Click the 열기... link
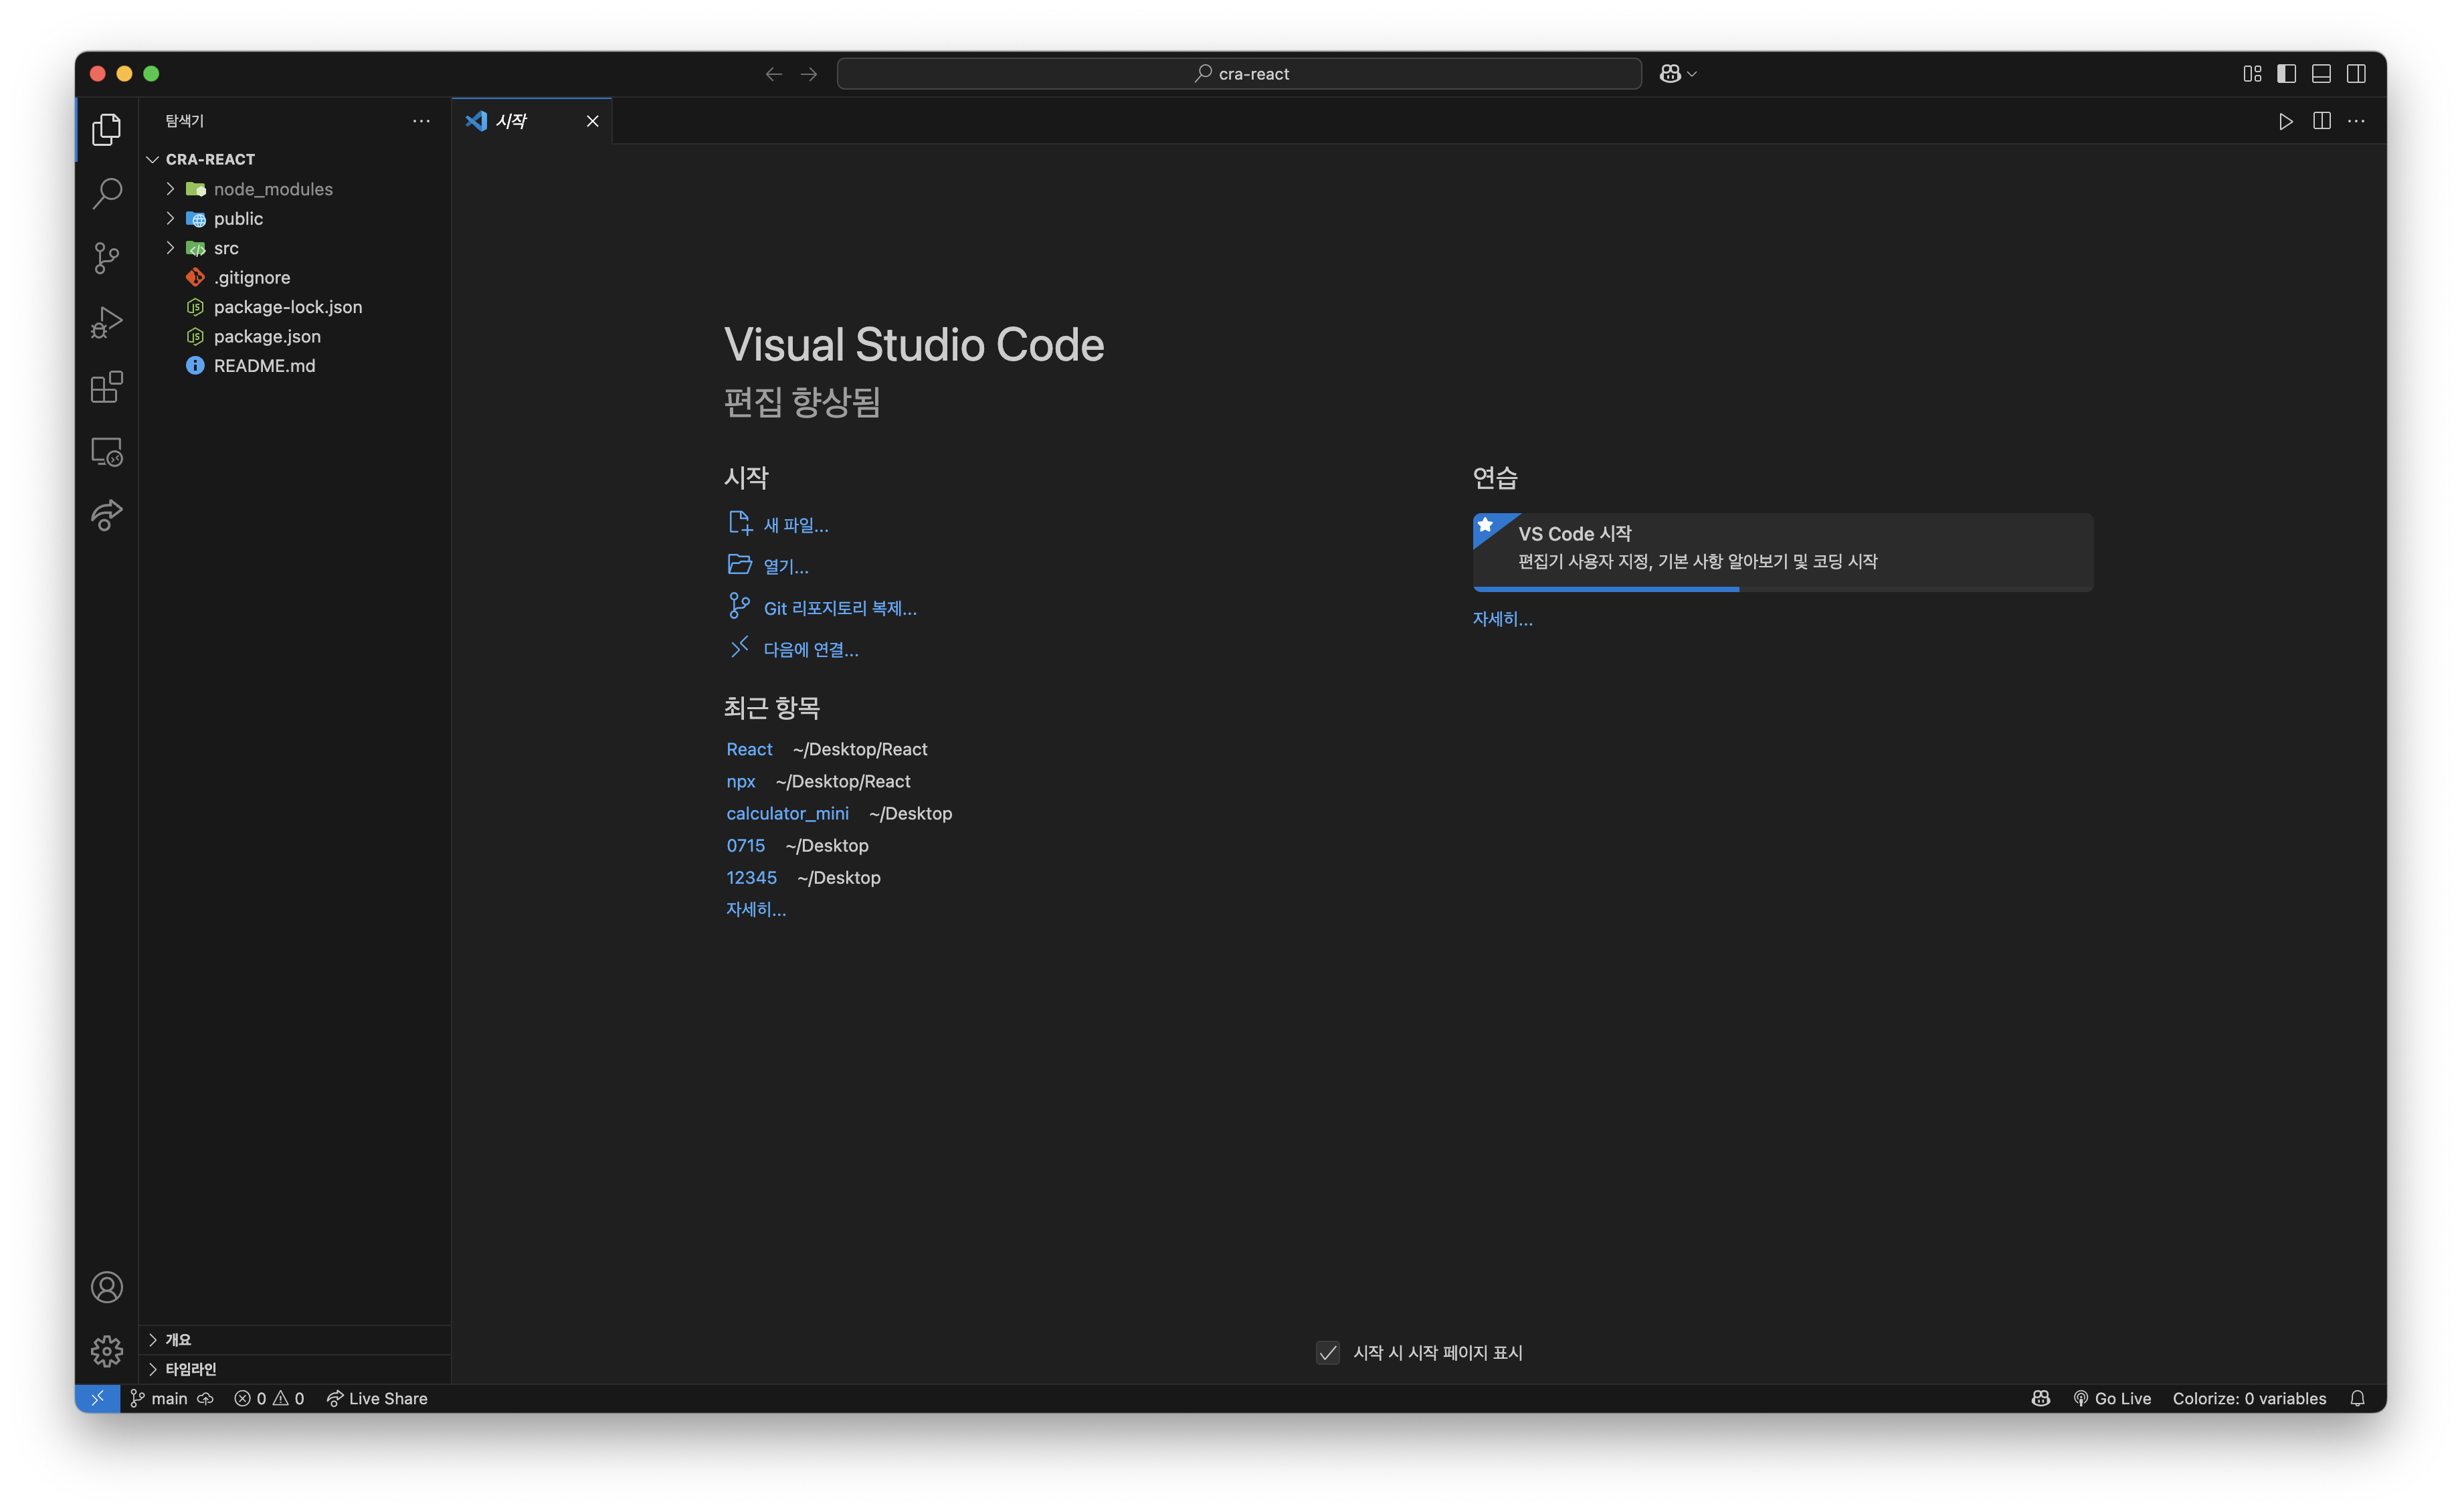2462x1512 pixels. click(769, 566)
